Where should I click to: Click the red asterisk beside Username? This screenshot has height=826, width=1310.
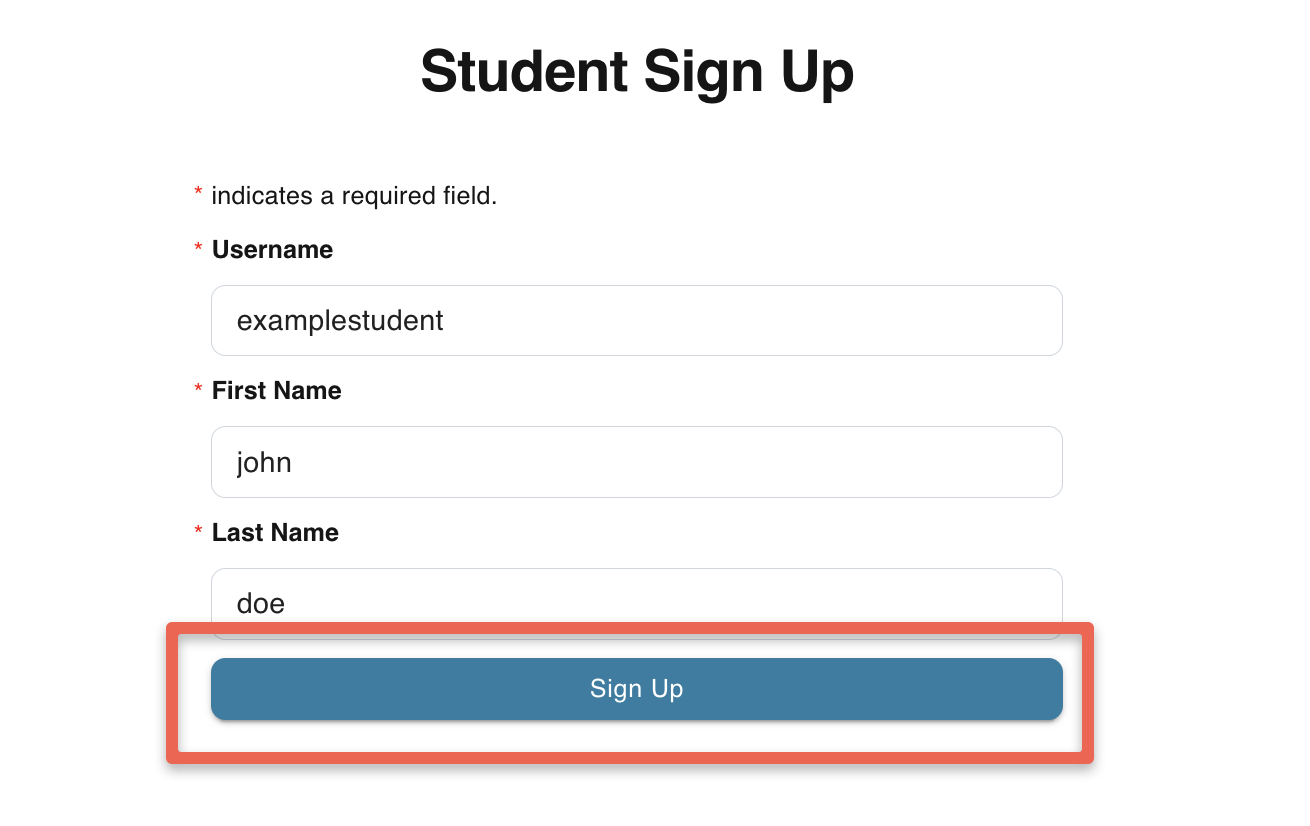pos(198,247)
